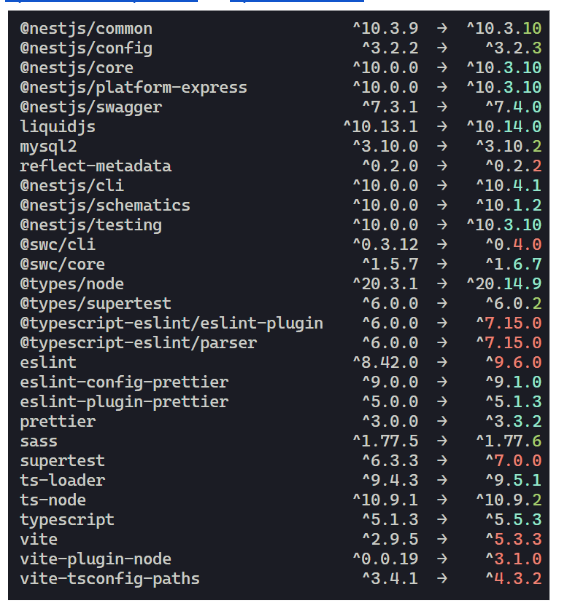Click the first blue link above the terminal

tap(101, 1)
